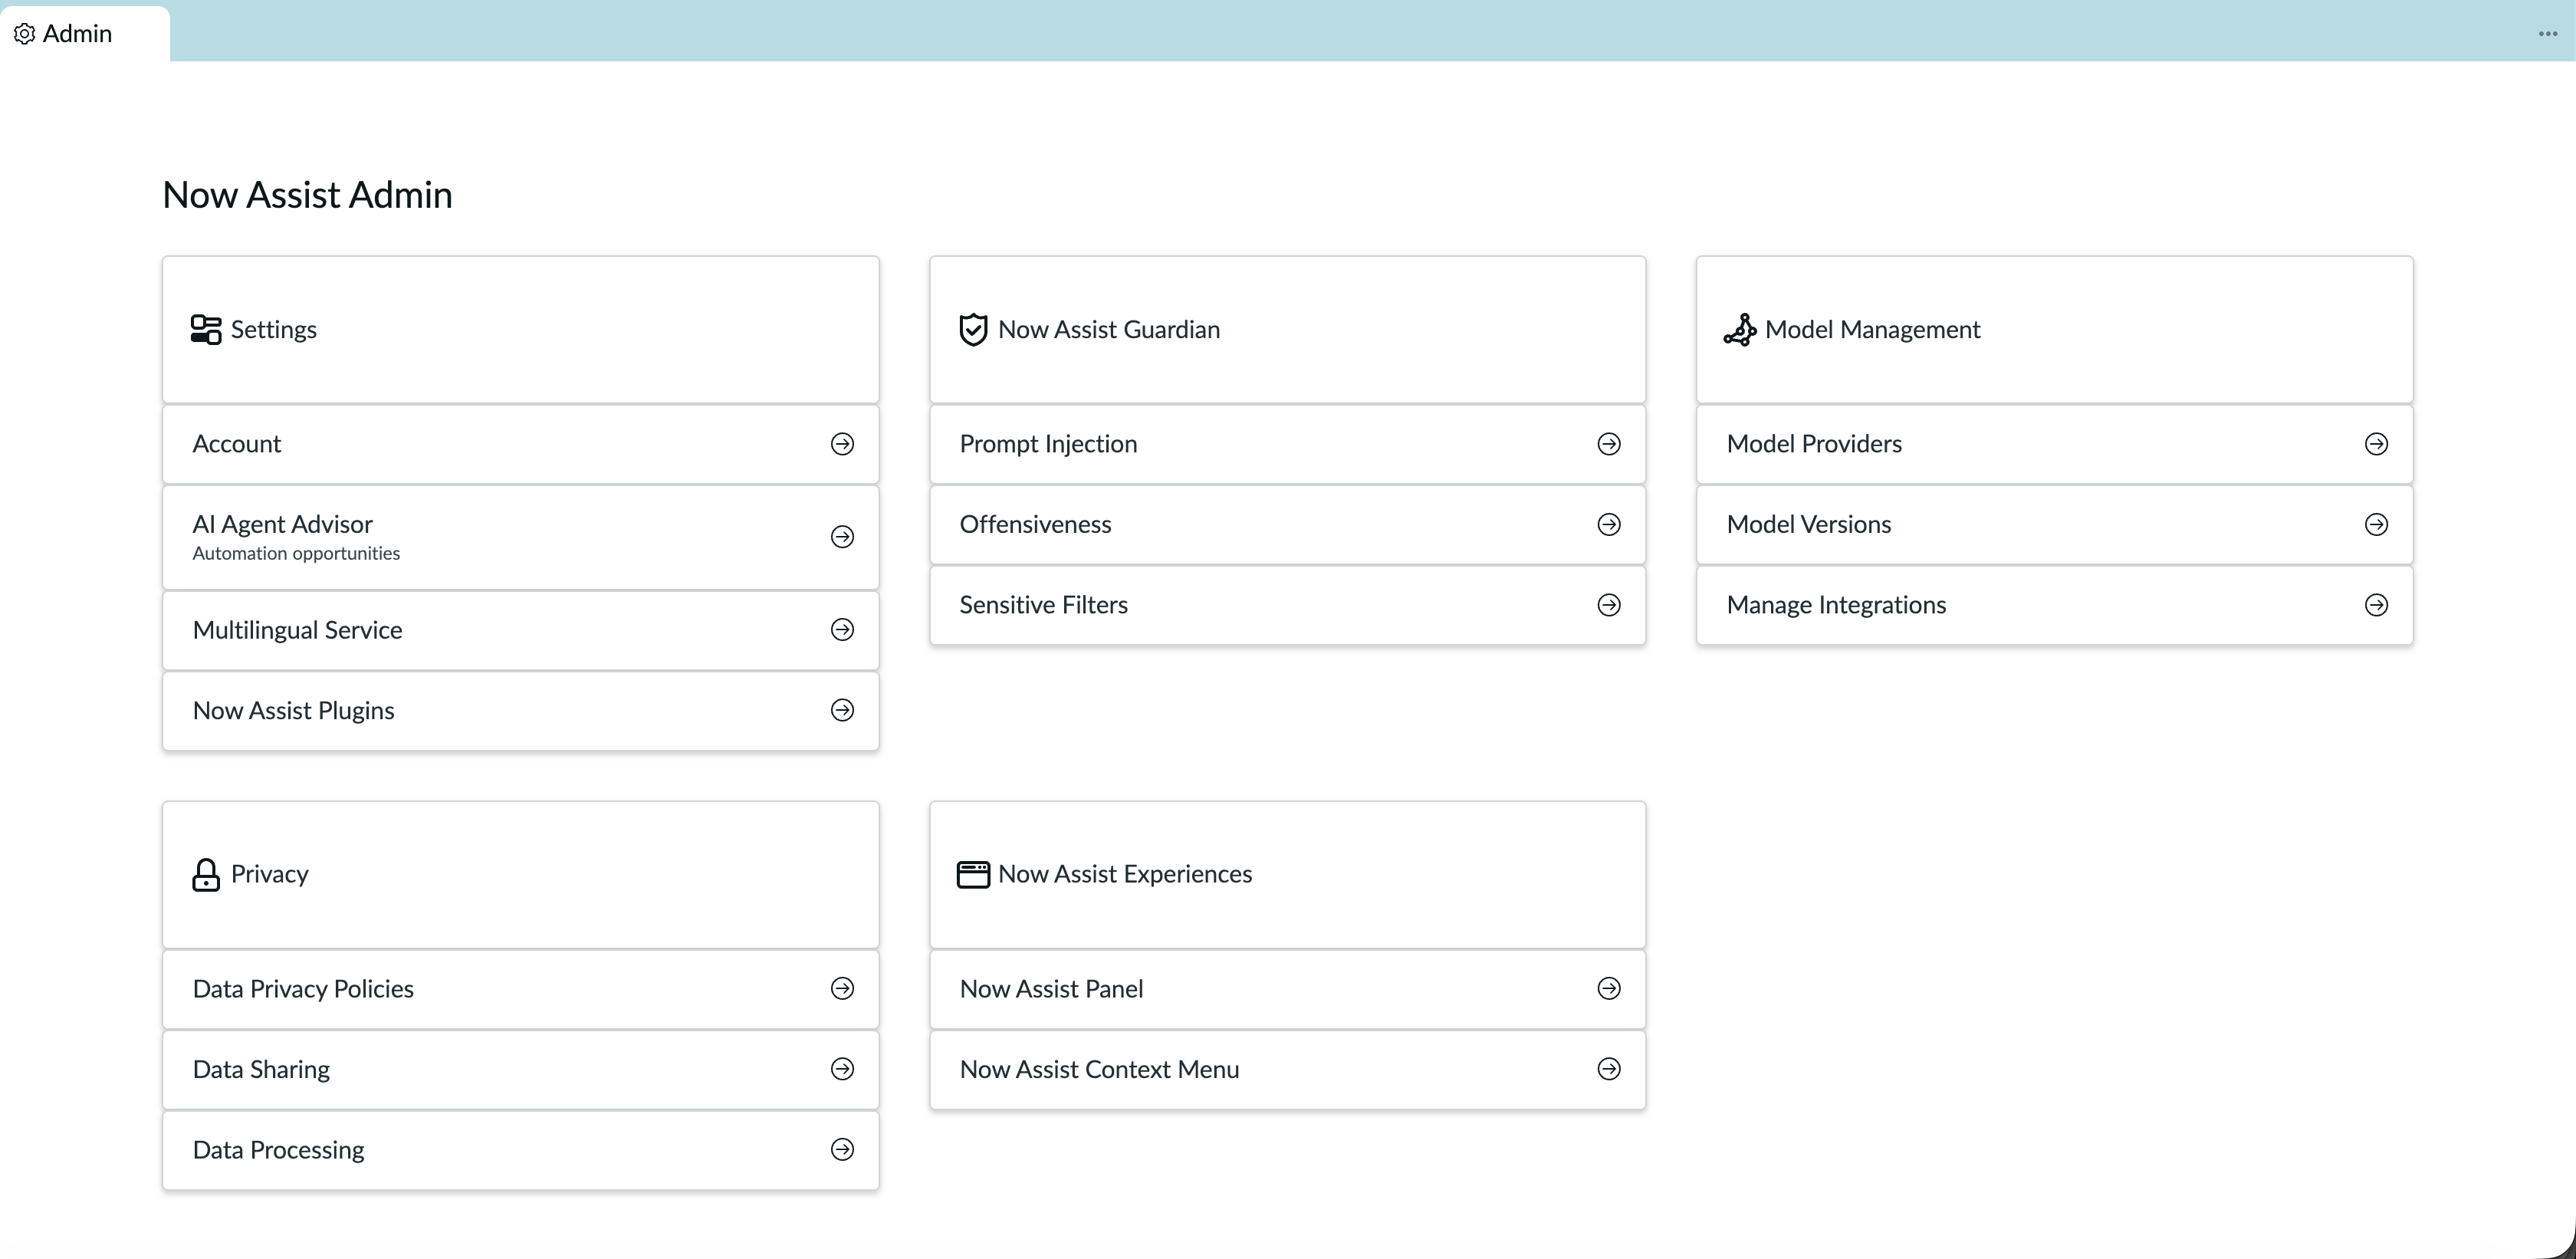2576x1259 pixels.
Task: Open Now Assist Plugins
Action: (520, 711)
